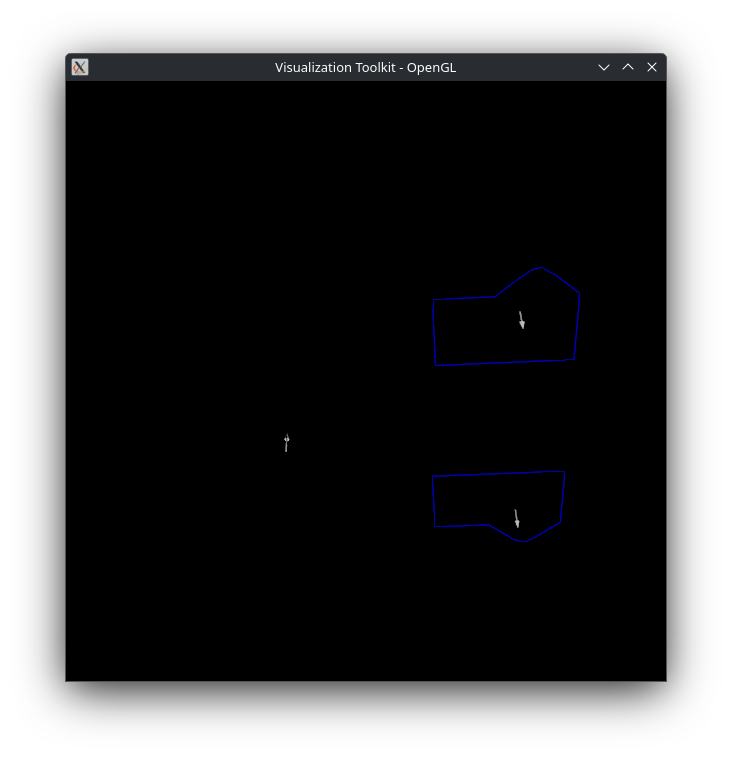Screen dimensions: 732x759
Task: Click the Visualization Toolkit - OpenGL title
Action: pos(366,67)
